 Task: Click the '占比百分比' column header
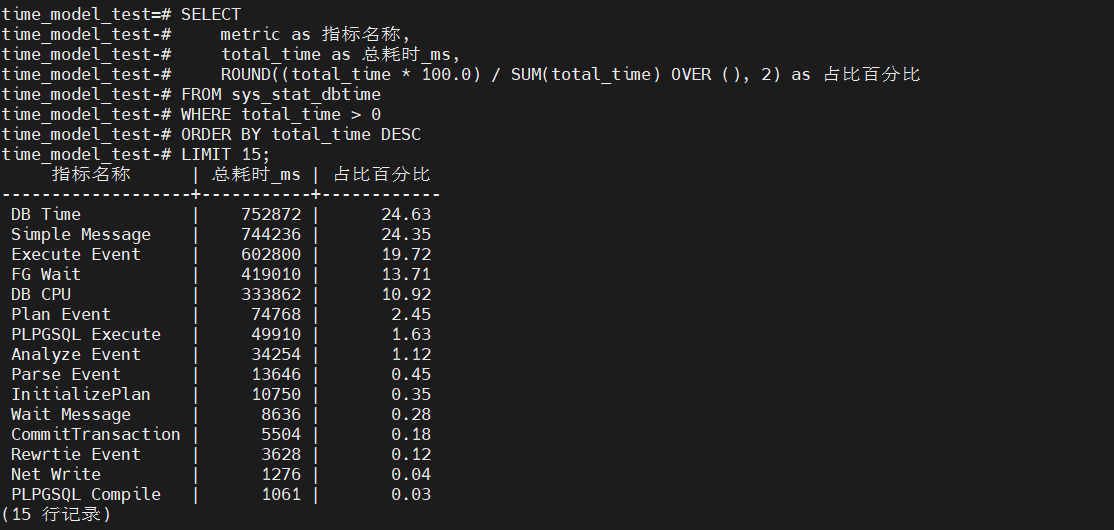(381, 174)
